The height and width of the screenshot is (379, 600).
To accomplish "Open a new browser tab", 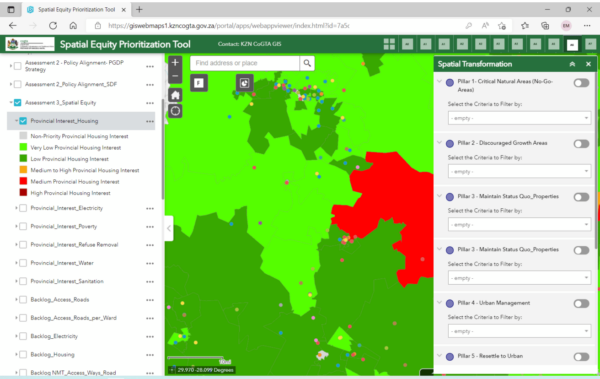I will click(x=139, y=10).
